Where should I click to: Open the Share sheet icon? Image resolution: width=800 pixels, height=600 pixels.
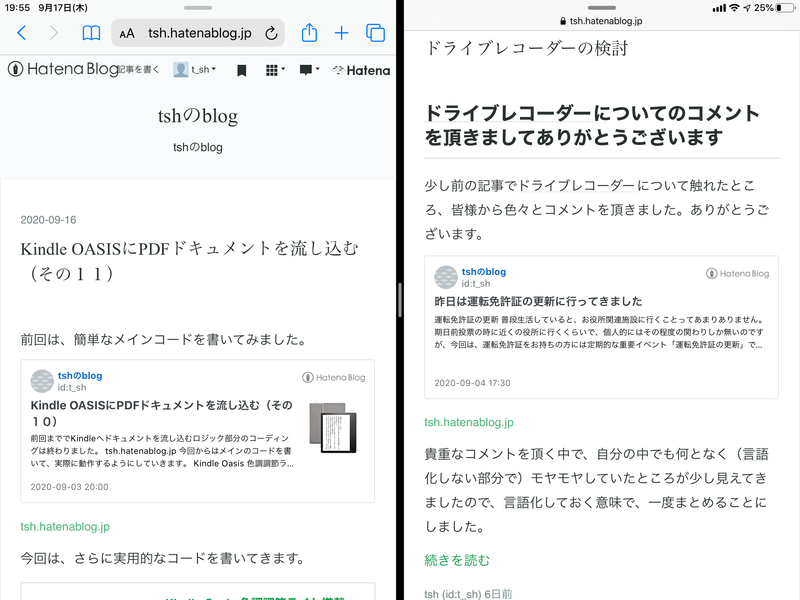pyautogui.click(x=309, y=33)
